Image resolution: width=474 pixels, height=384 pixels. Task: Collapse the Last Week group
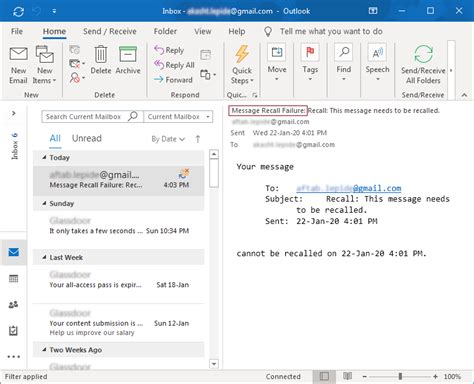(44, 257)
